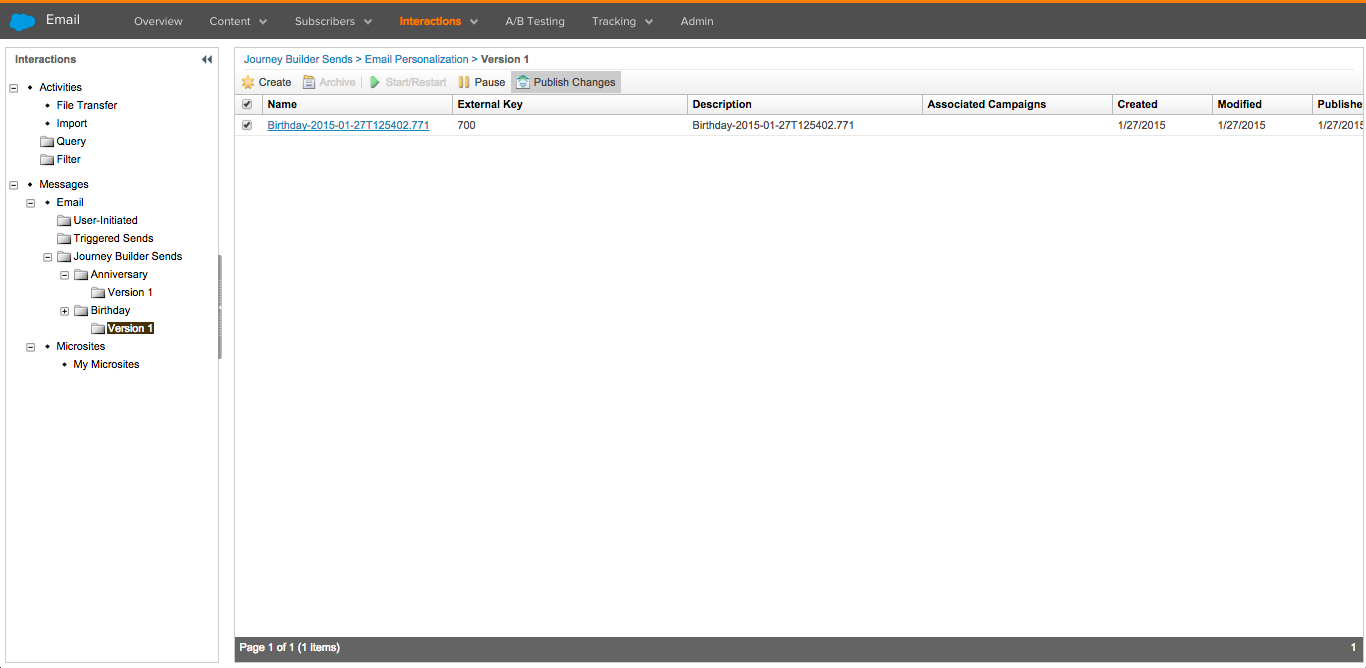The width and height of the screenshot is (1366, 668).
Task: Click Email Personalization breadcrumb link
Action: pos(416,59)
